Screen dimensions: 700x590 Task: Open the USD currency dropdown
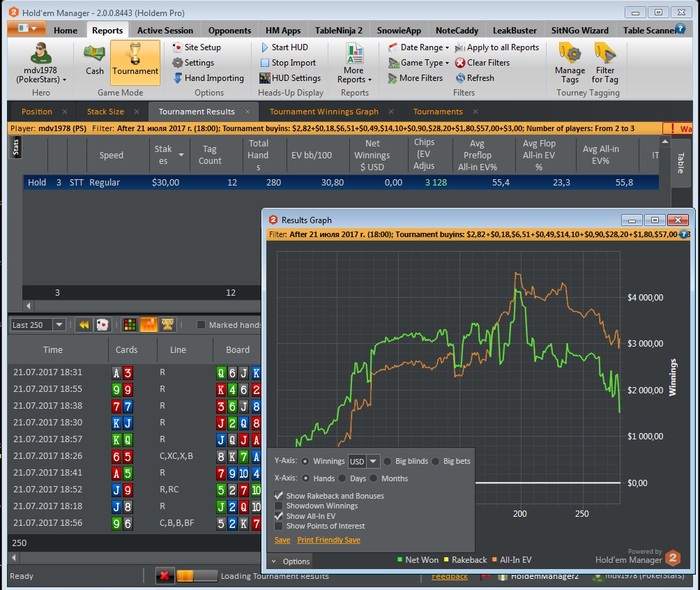(x=373, y=461)
